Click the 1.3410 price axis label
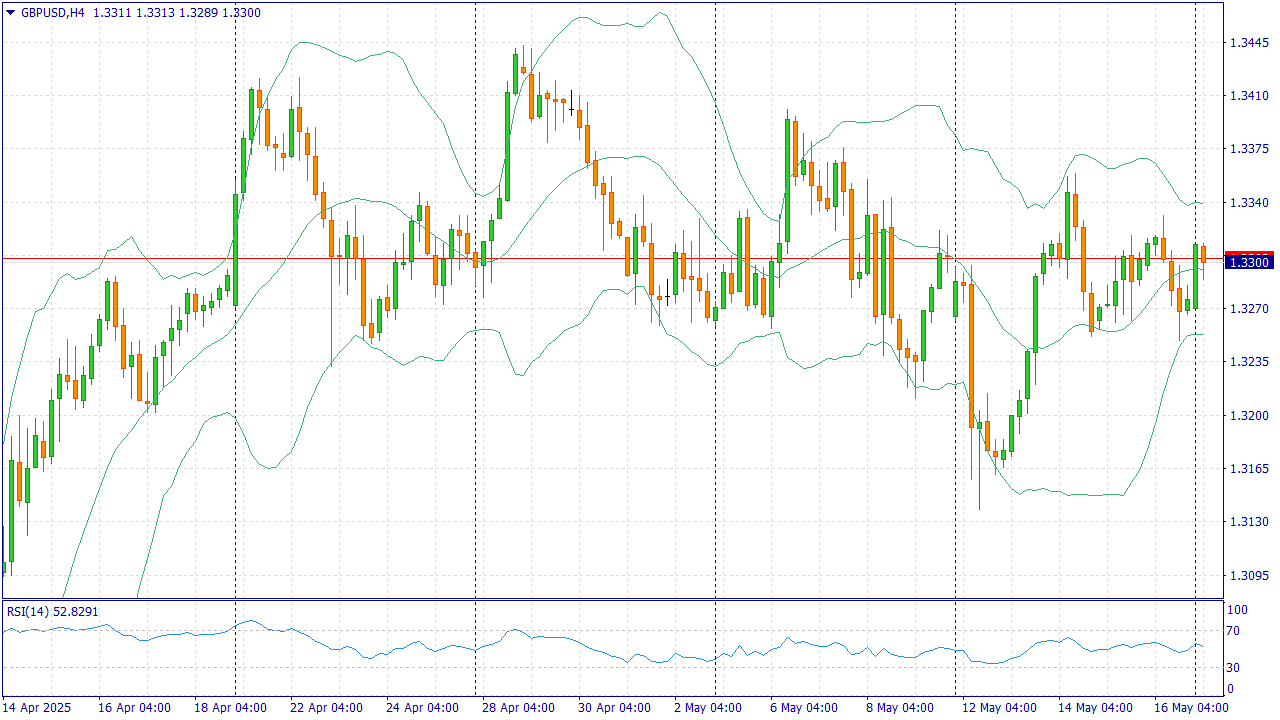 click(x=1248, y=97)
